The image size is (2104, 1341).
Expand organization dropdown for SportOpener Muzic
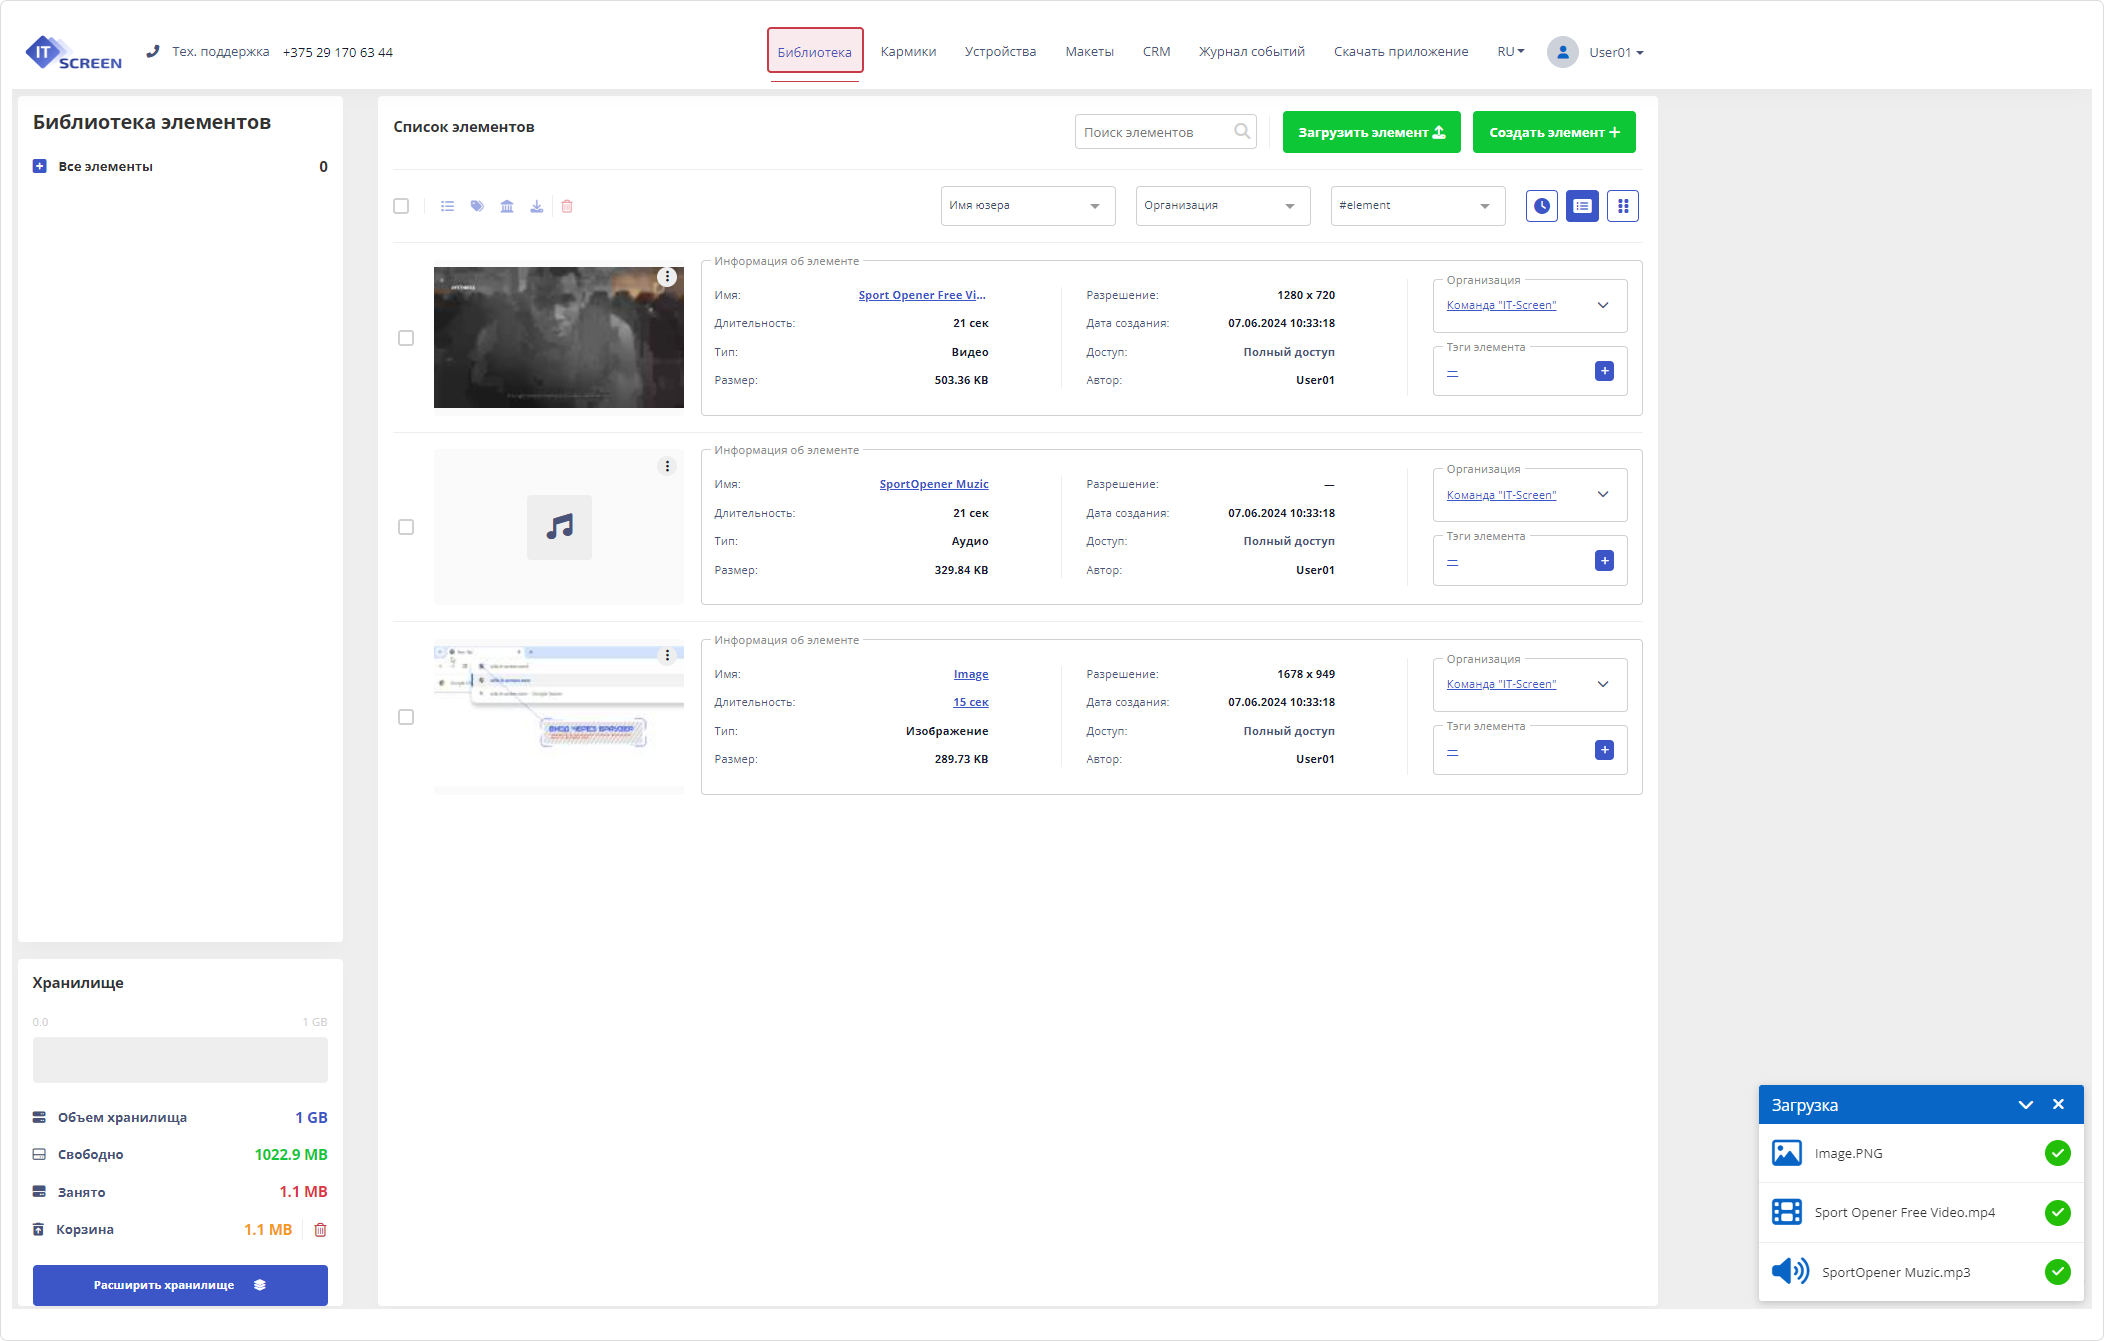[1603, 495]
